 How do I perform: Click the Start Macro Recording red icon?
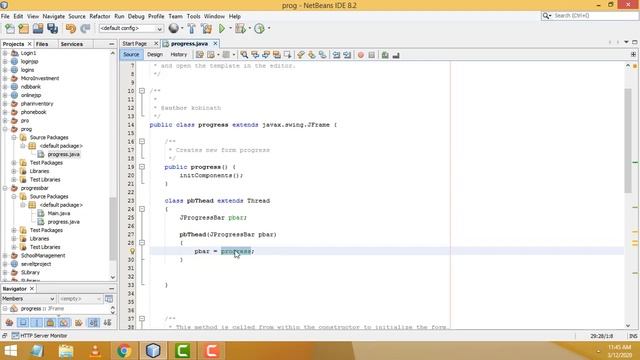[x=361, y=55]
